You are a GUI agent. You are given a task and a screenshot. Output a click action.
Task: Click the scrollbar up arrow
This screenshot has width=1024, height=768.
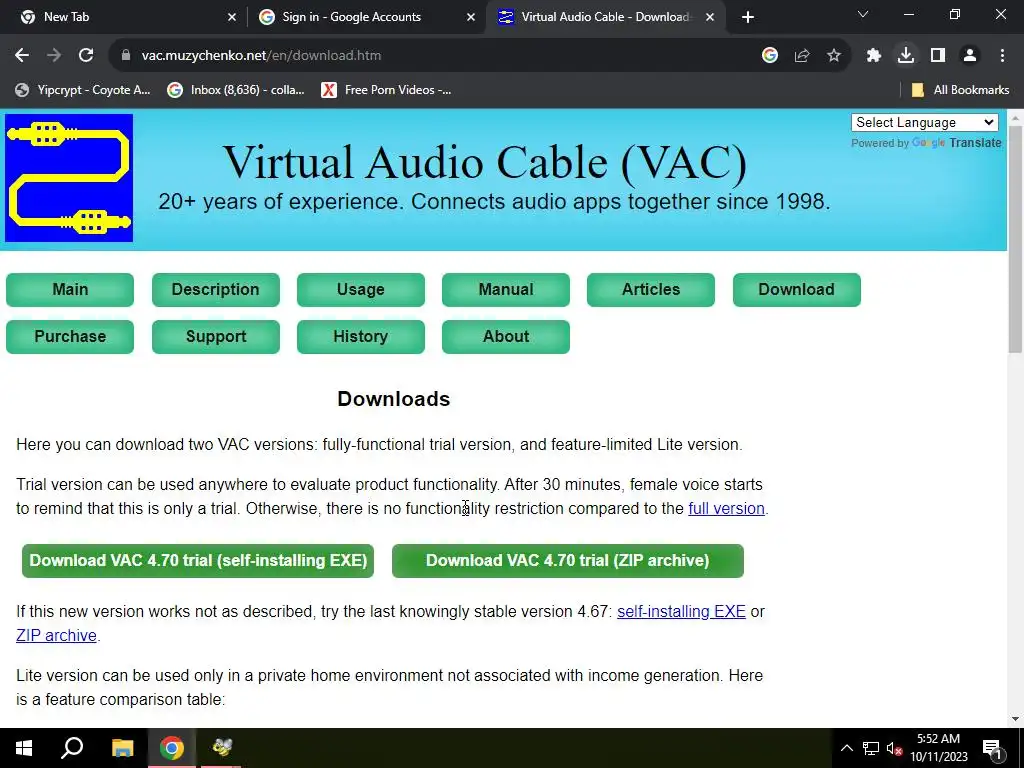point(1015,118)
